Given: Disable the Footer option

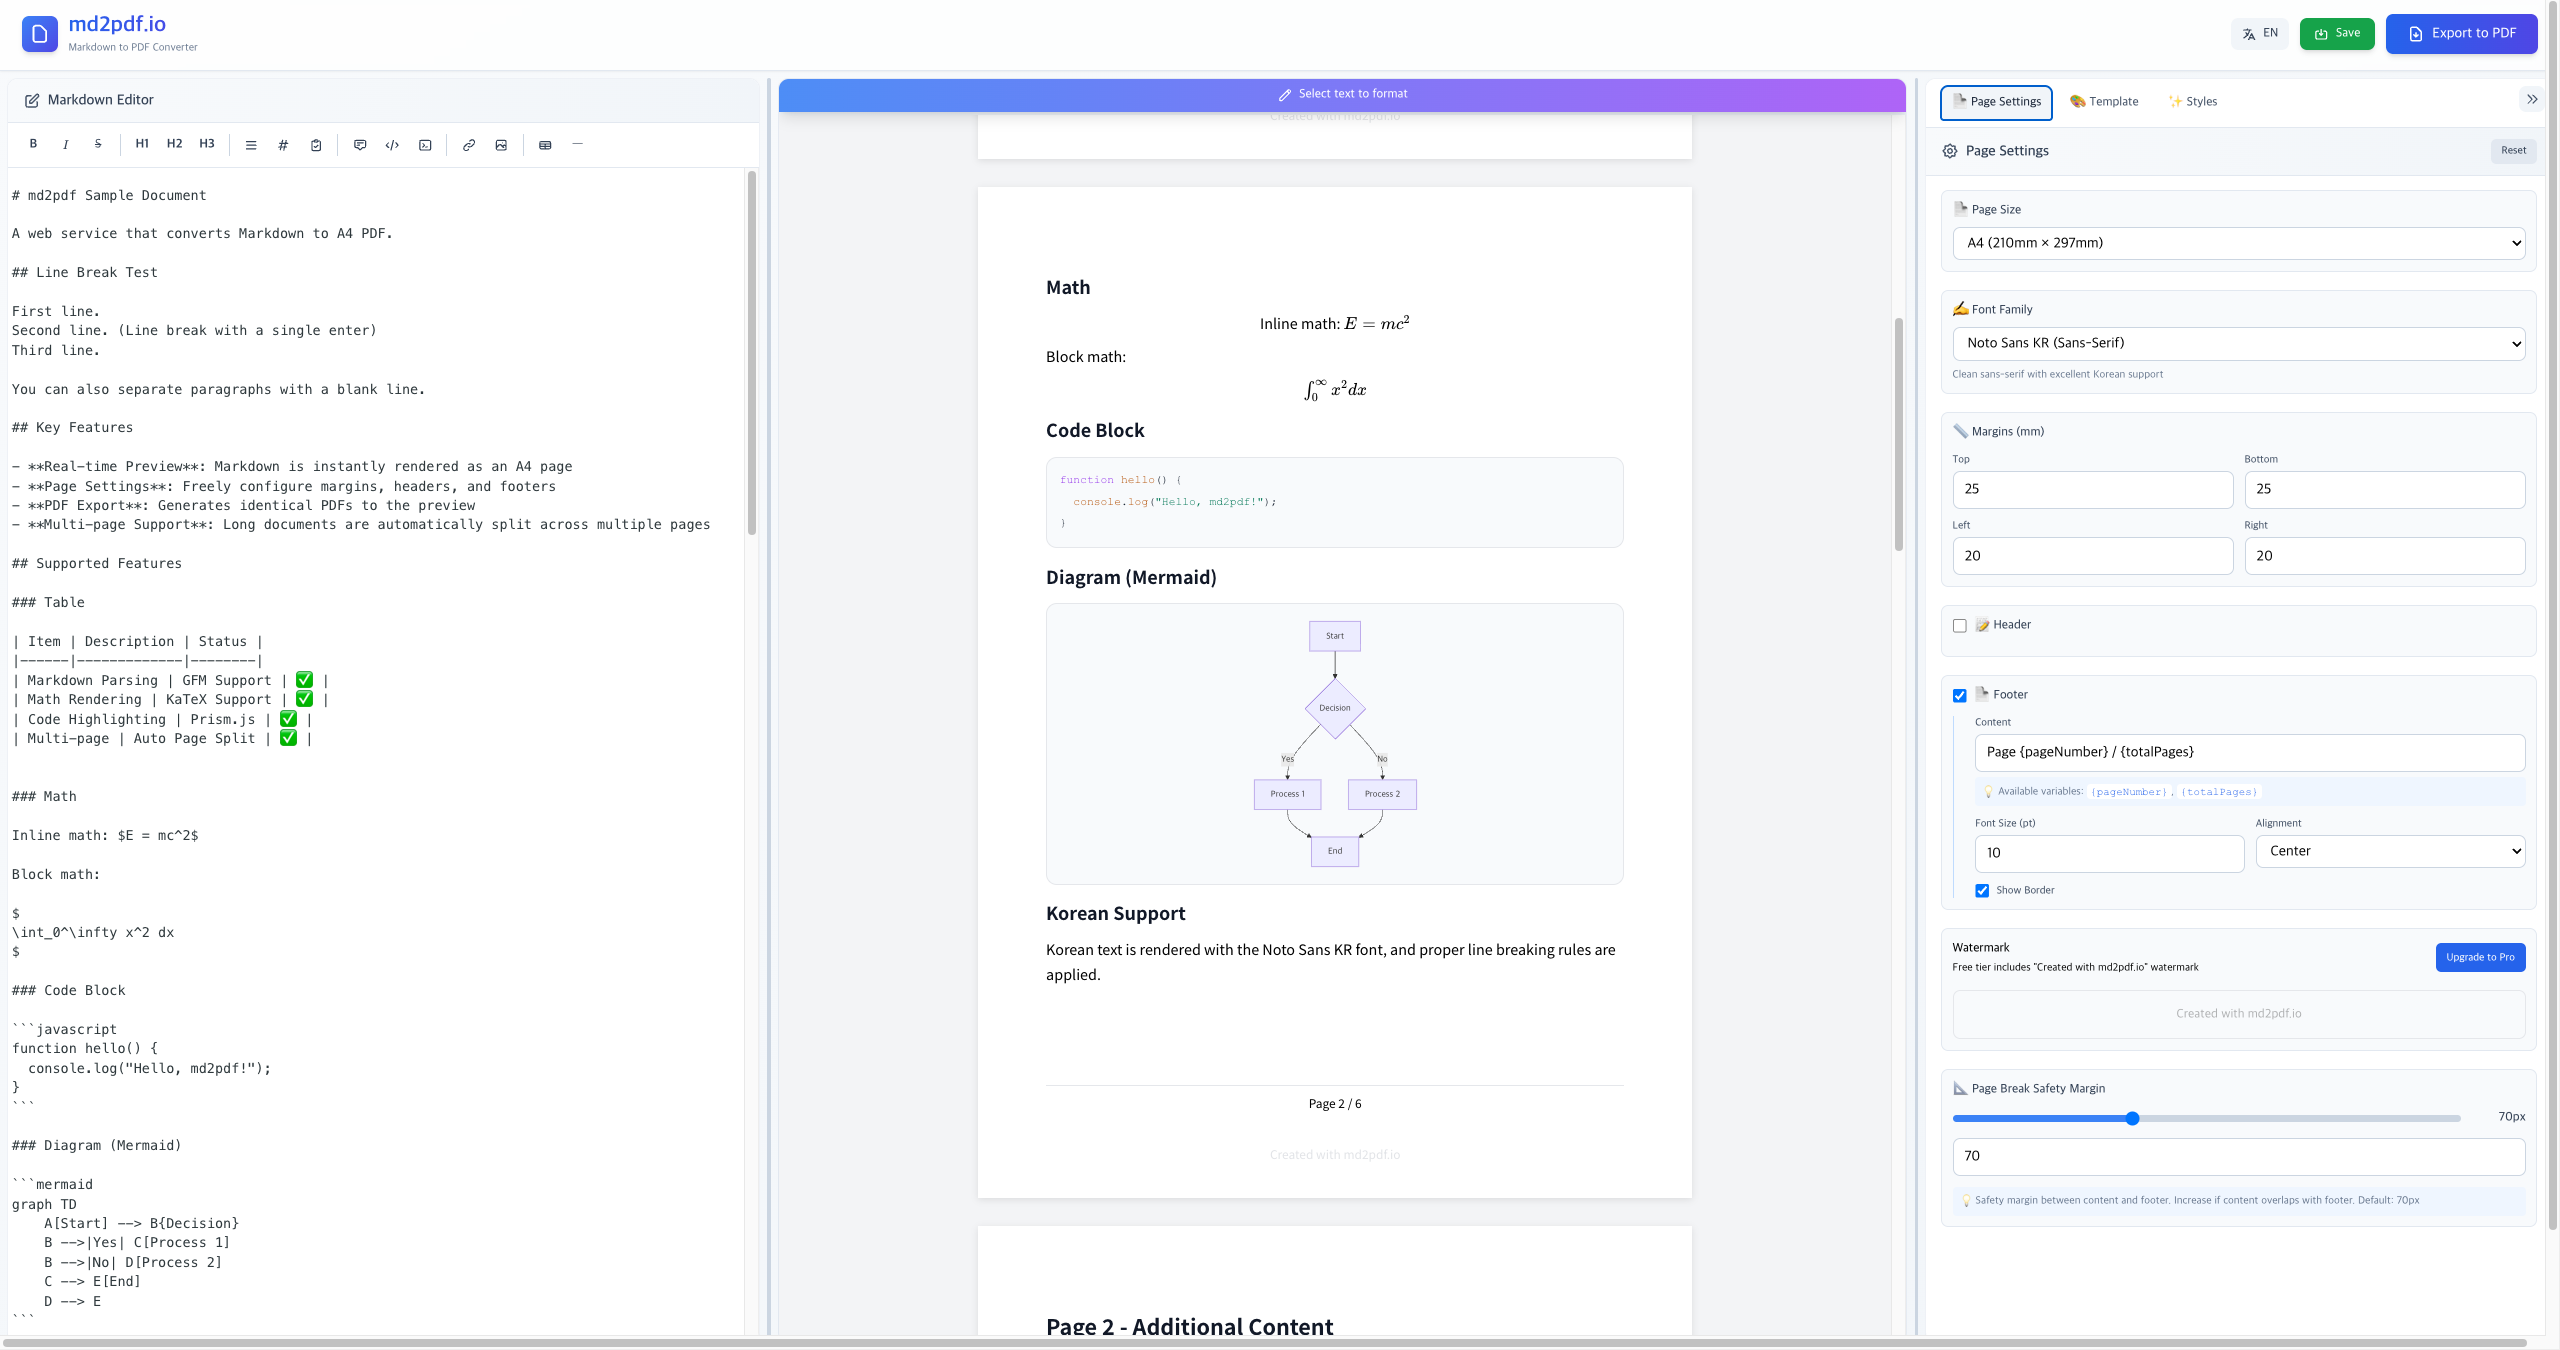Looking at the screenshot, I should [1960, 695].
